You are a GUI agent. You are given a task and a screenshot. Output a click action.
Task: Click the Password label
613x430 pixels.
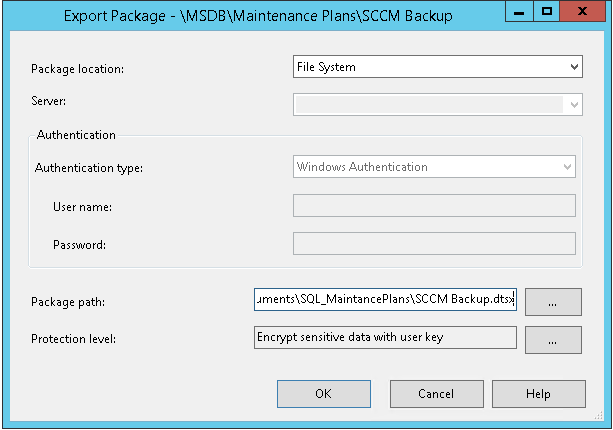click(79, 245)
